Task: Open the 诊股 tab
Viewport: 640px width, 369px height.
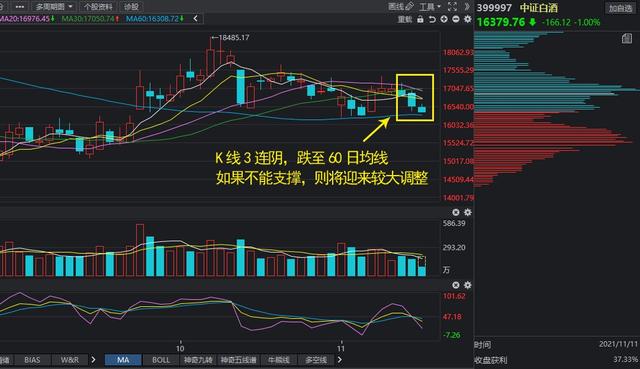Action: (x=131, y=7)
